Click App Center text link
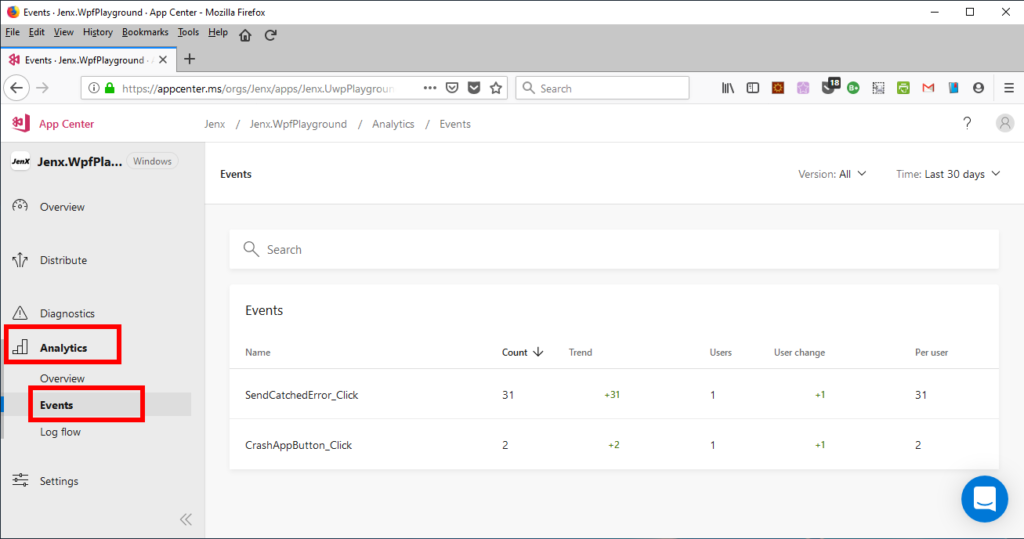1024x539 pixels. (x=67, y=123)
